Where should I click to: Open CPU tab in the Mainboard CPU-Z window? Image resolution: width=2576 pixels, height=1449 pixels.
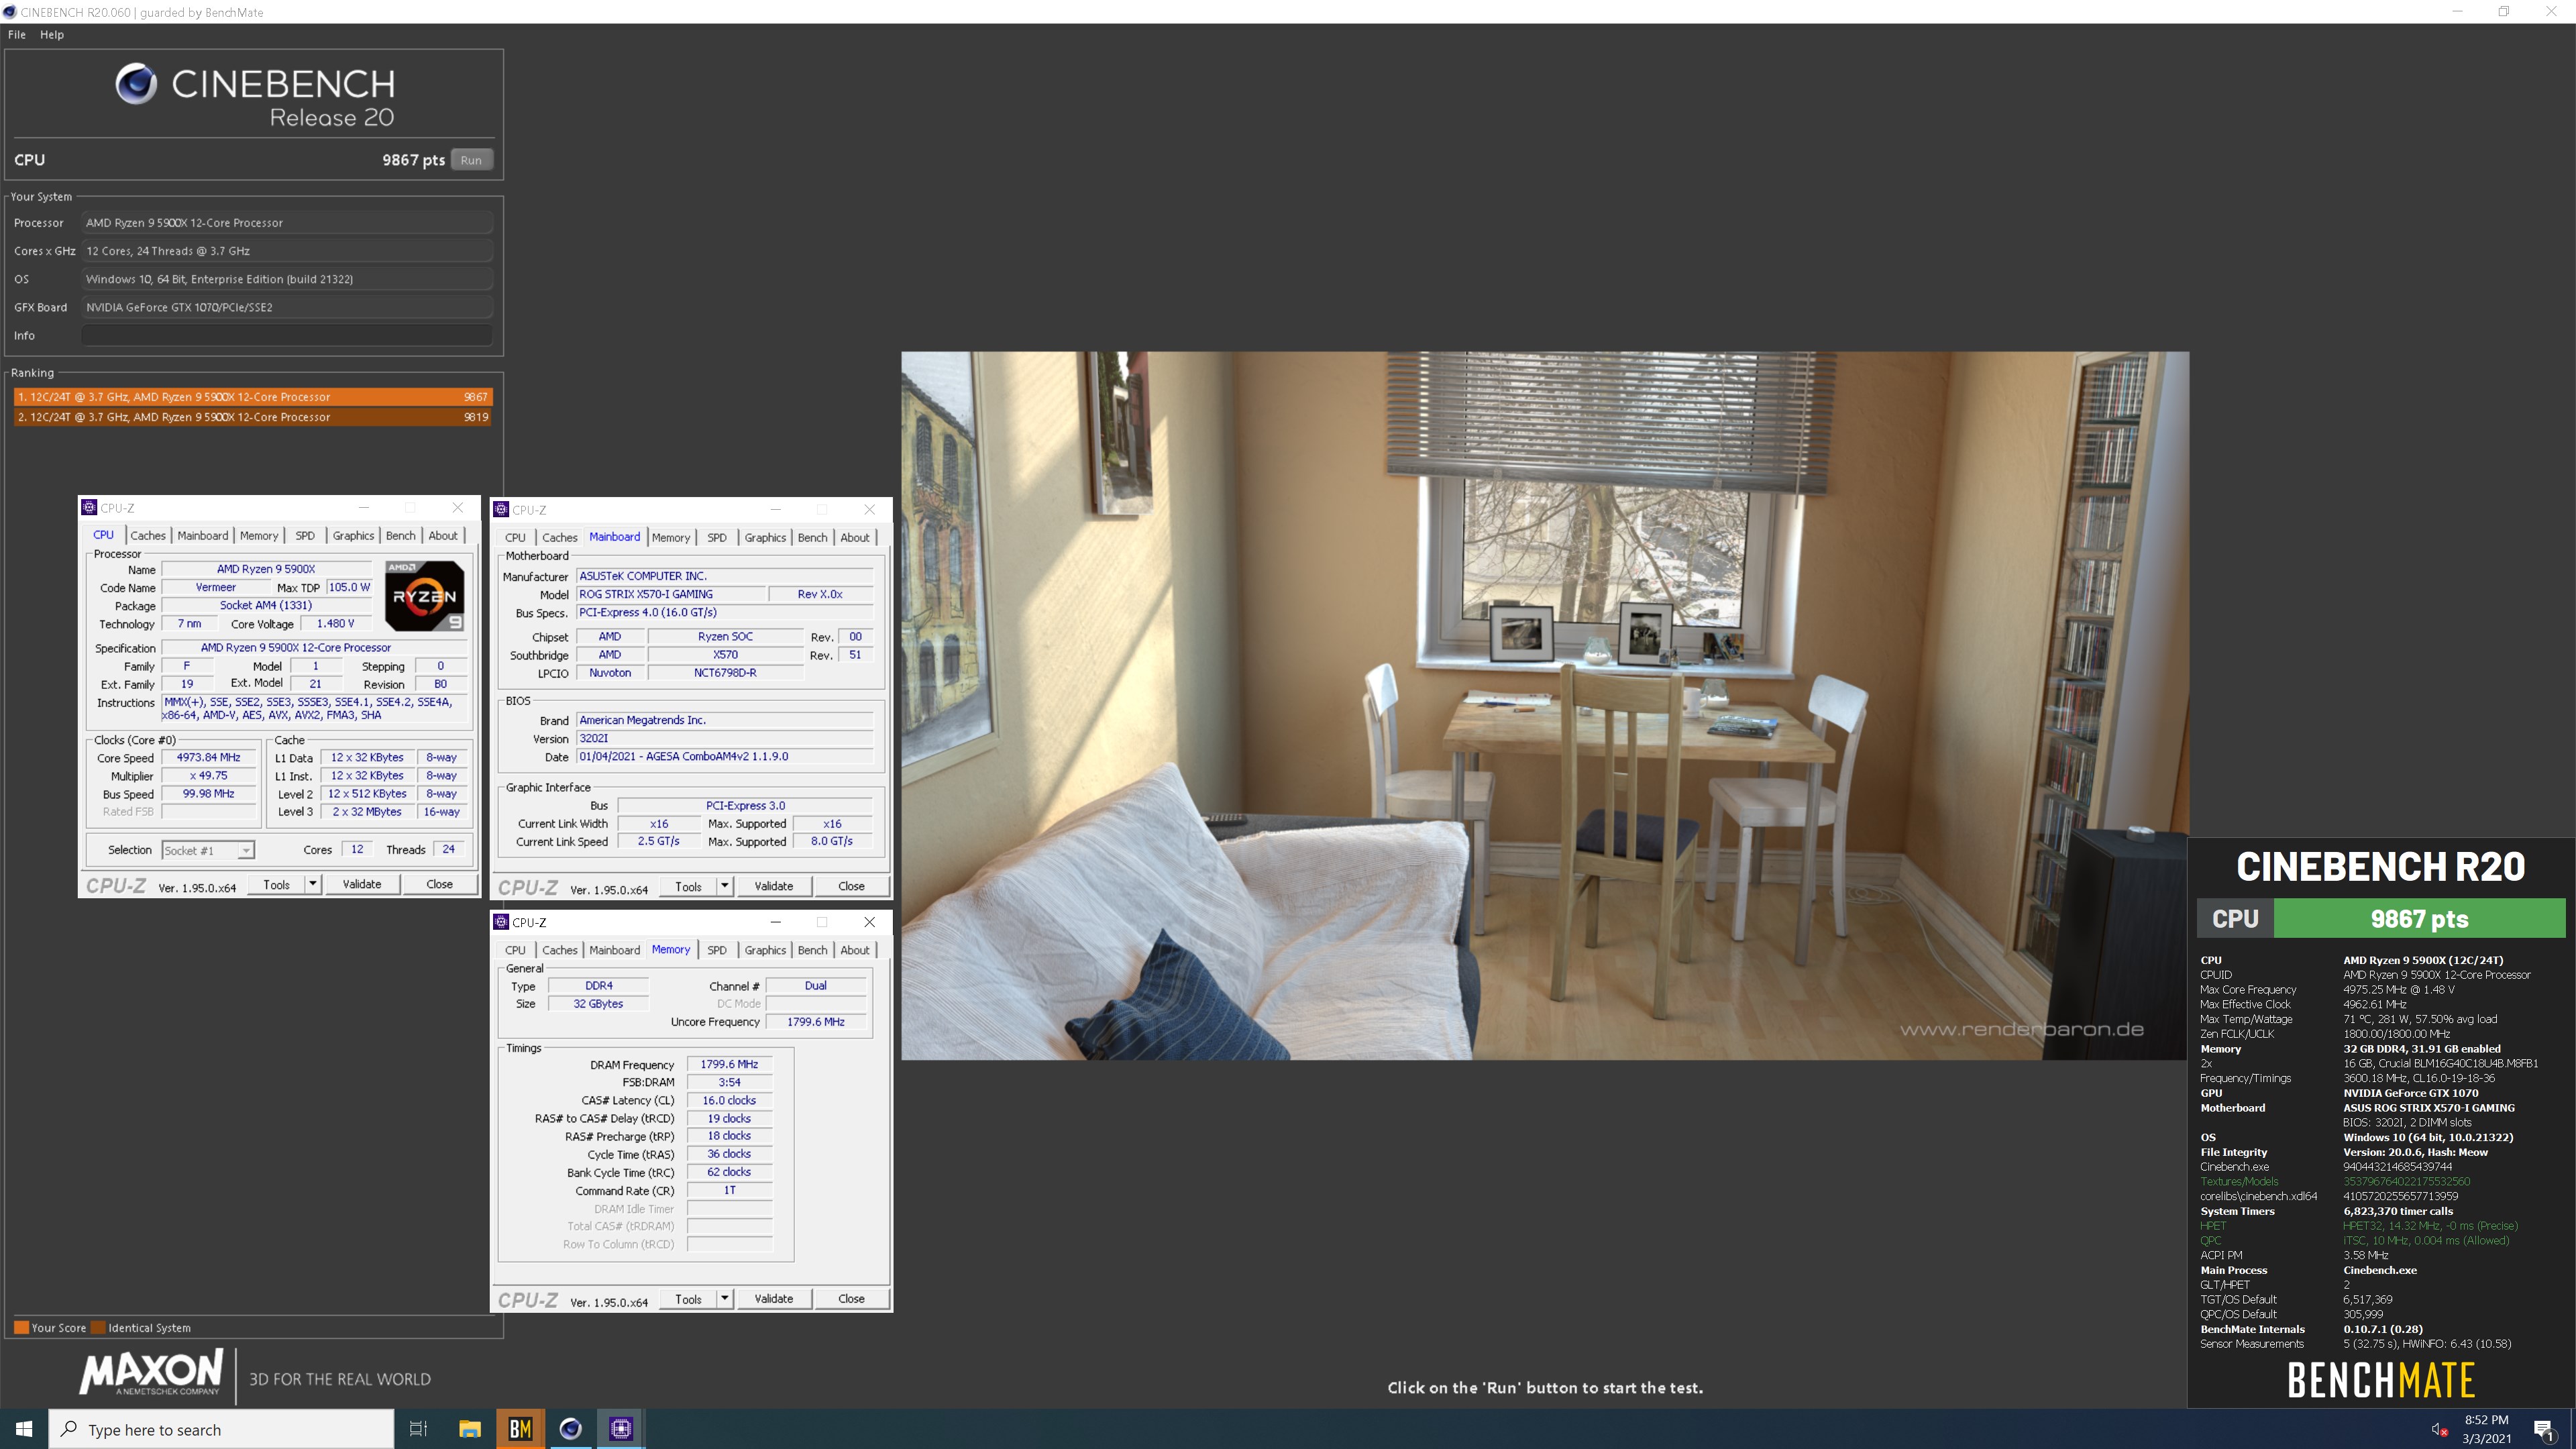tap(515, 537)
